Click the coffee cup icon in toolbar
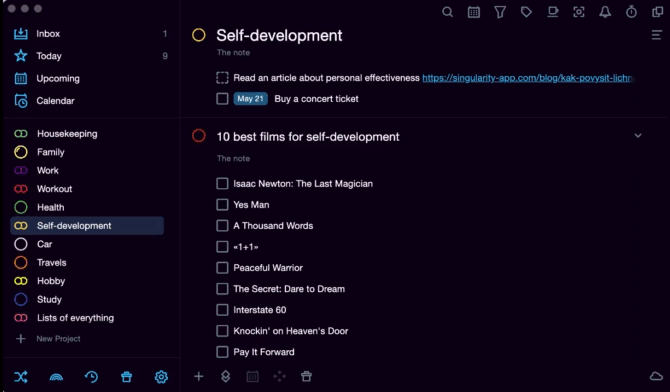 pyautogui.click(x=552, y=12)
